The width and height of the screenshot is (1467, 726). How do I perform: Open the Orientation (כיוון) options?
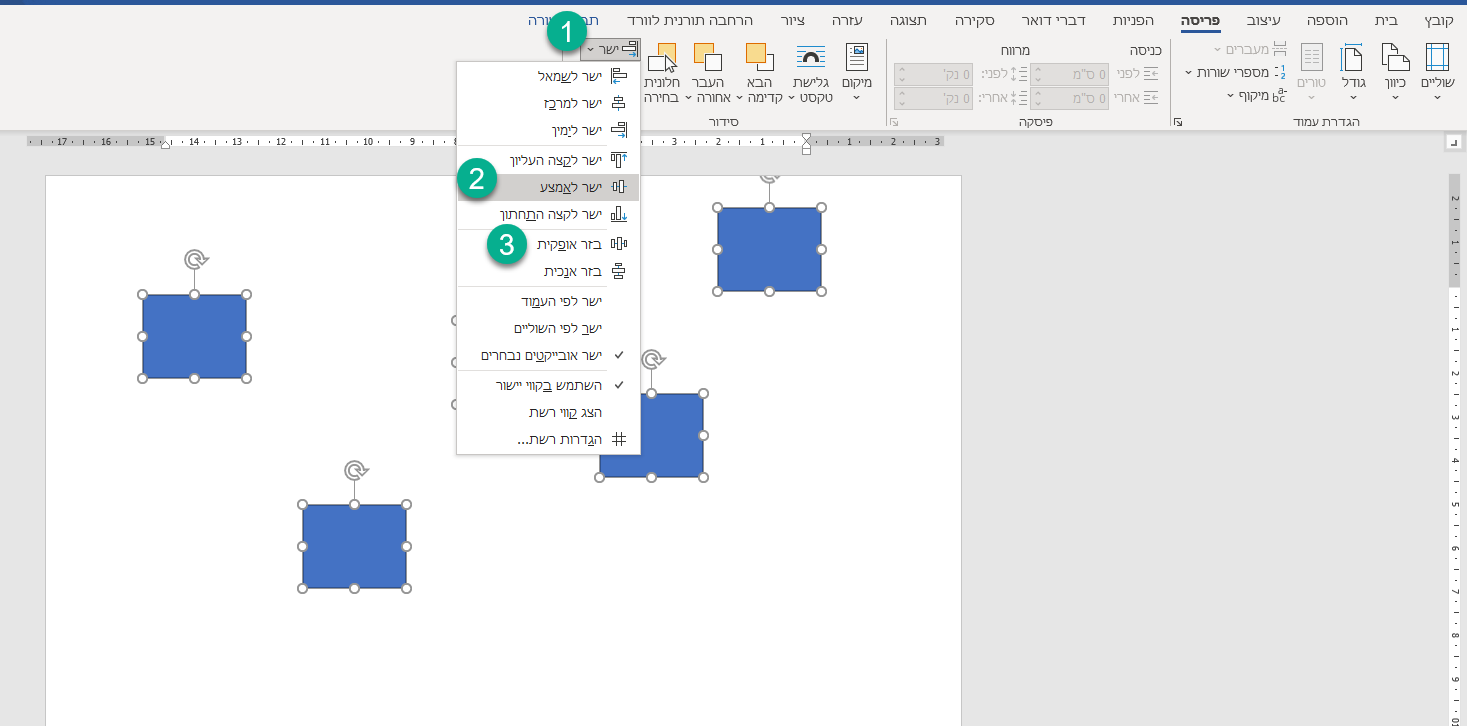tap(1395, 70)
